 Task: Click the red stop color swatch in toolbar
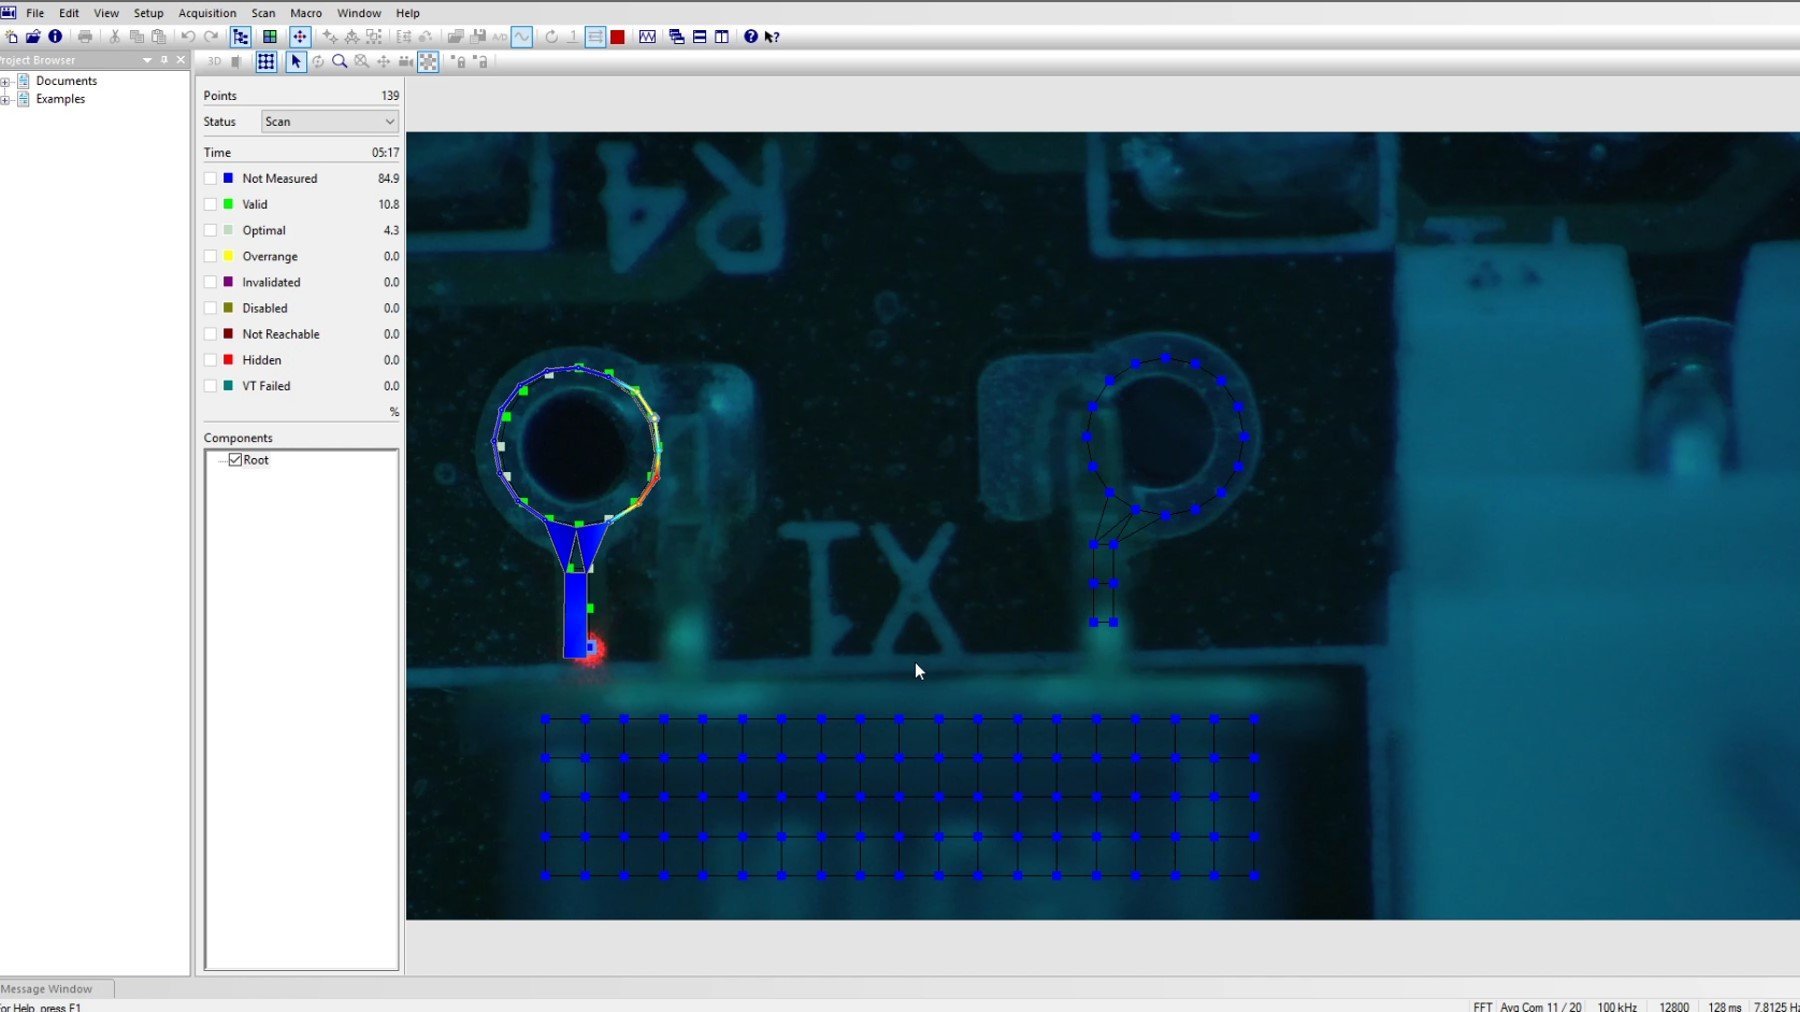[x=618, y=37]
